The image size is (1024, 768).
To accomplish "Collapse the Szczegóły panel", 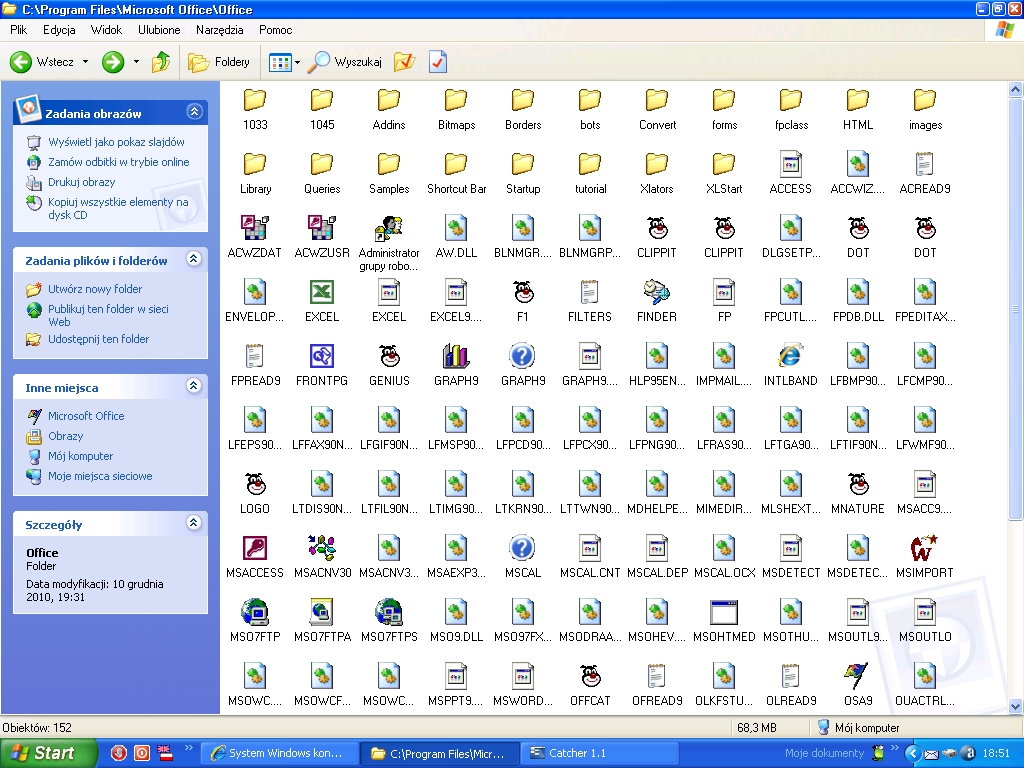I will [193, 522].
